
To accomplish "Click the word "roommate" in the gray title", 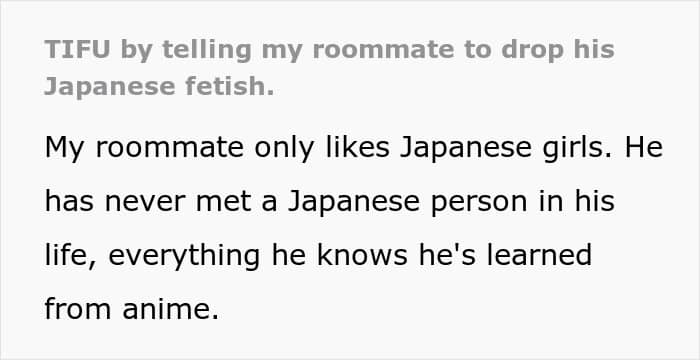I will (x=383, y=49).
